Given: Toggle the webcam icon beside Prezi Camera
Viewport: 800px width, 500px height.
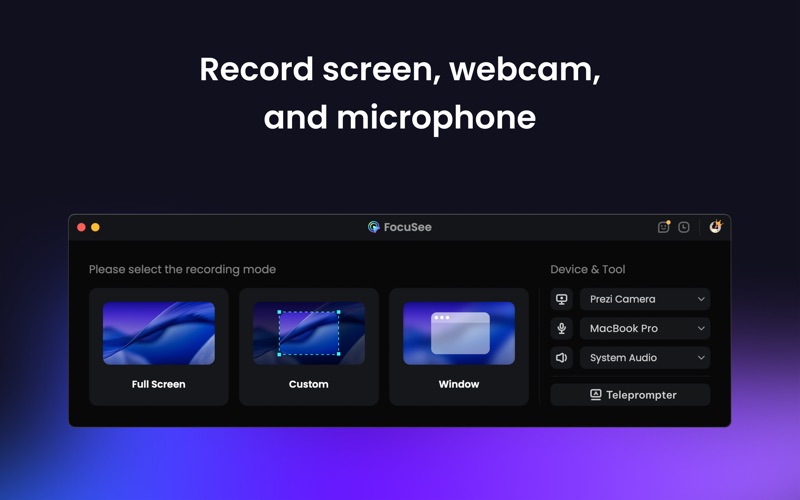Looking at the screenshot, I should coord(562,299).
